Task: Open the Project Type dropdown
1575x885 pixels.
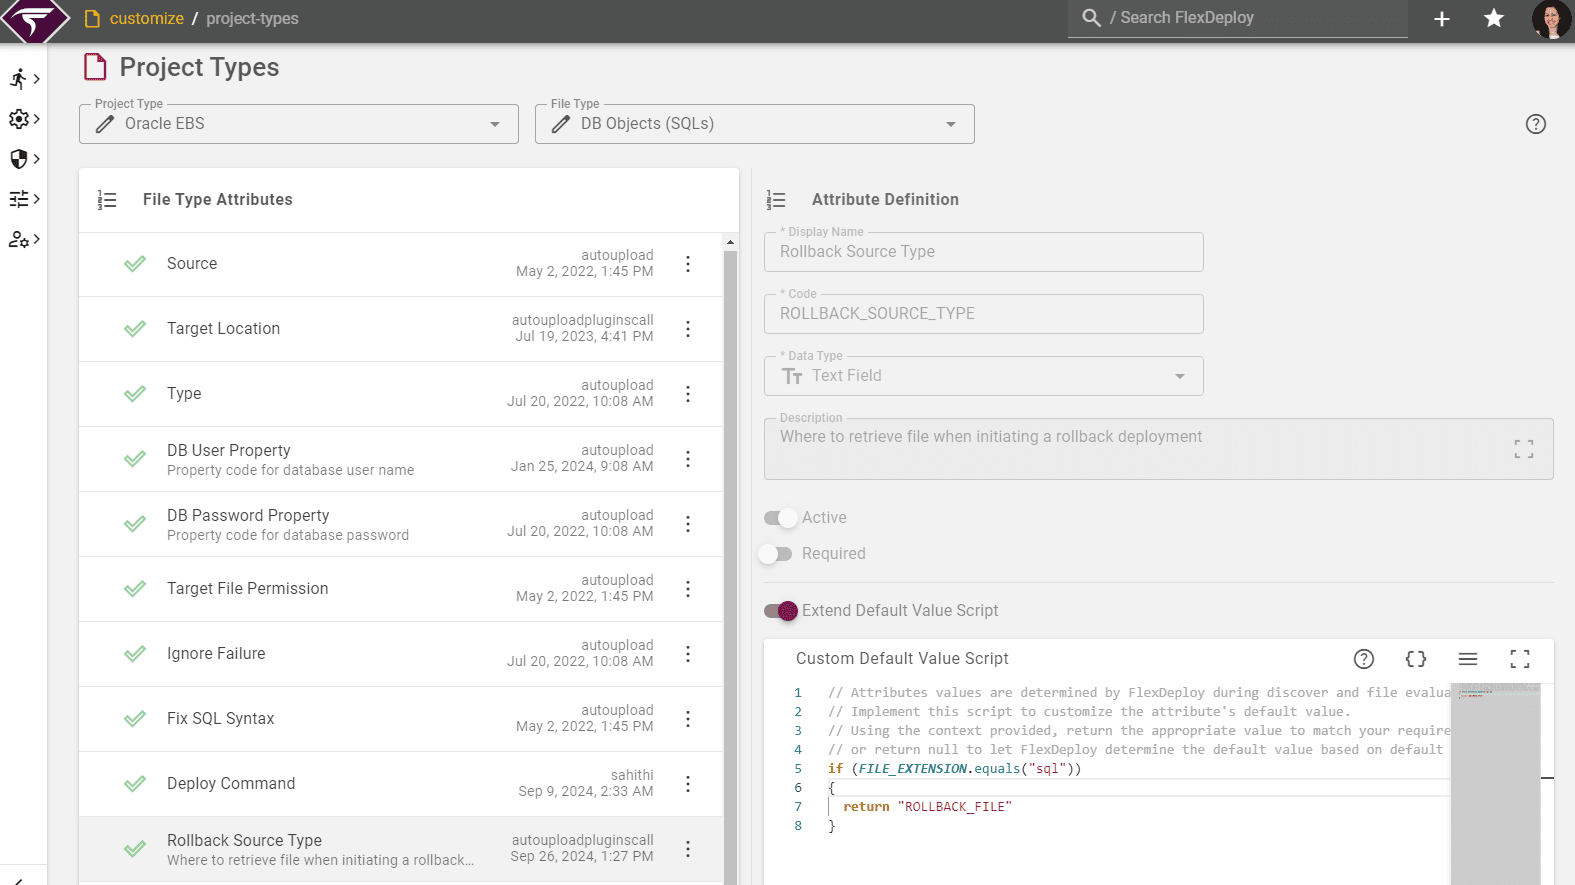Action: click(299, 124)
